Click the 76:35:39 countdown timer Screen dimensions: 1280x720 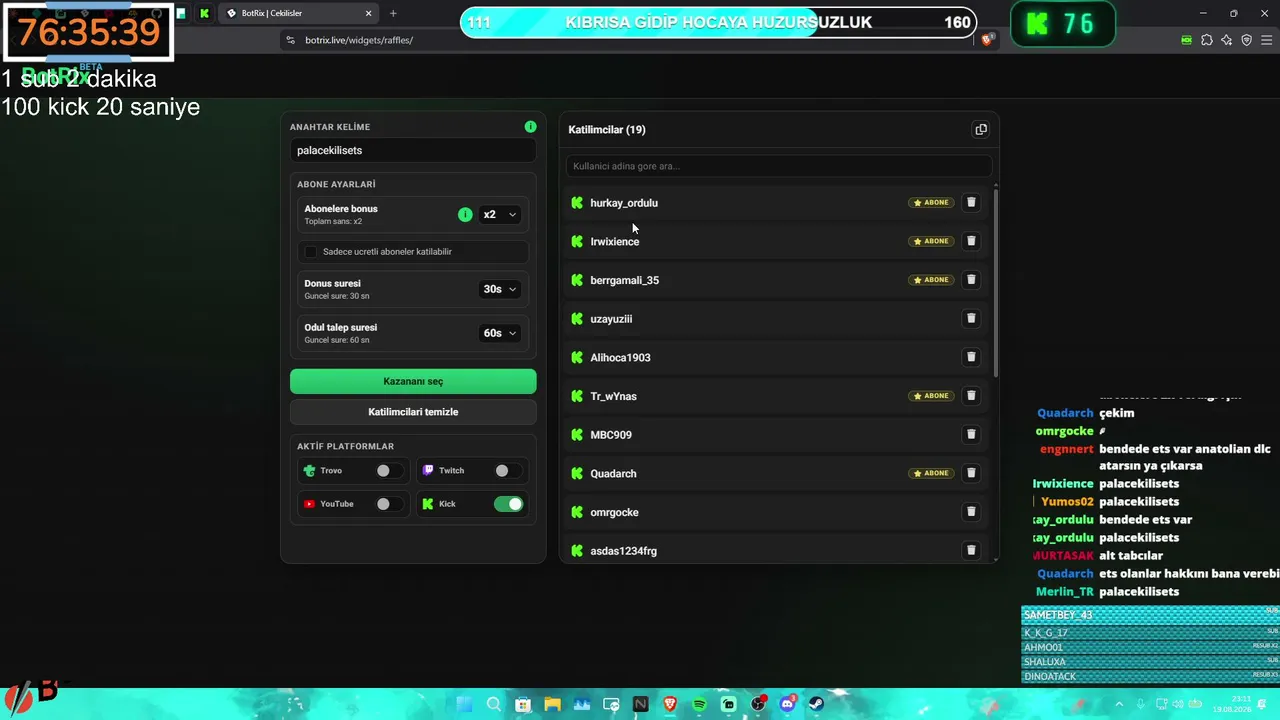click(x=88, y=32)
